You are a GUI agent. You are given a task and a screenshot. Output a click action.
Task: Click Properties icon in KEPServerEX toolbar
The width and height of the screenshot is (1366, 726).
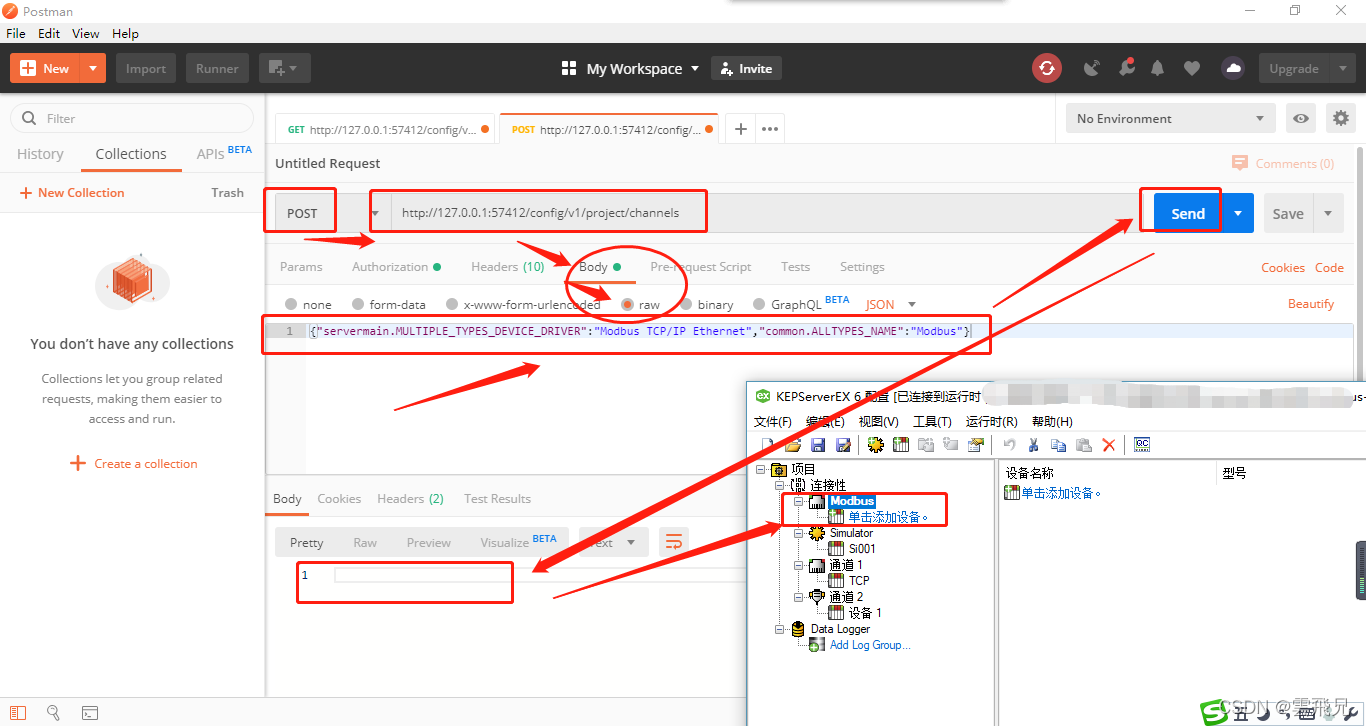(976, 445)
